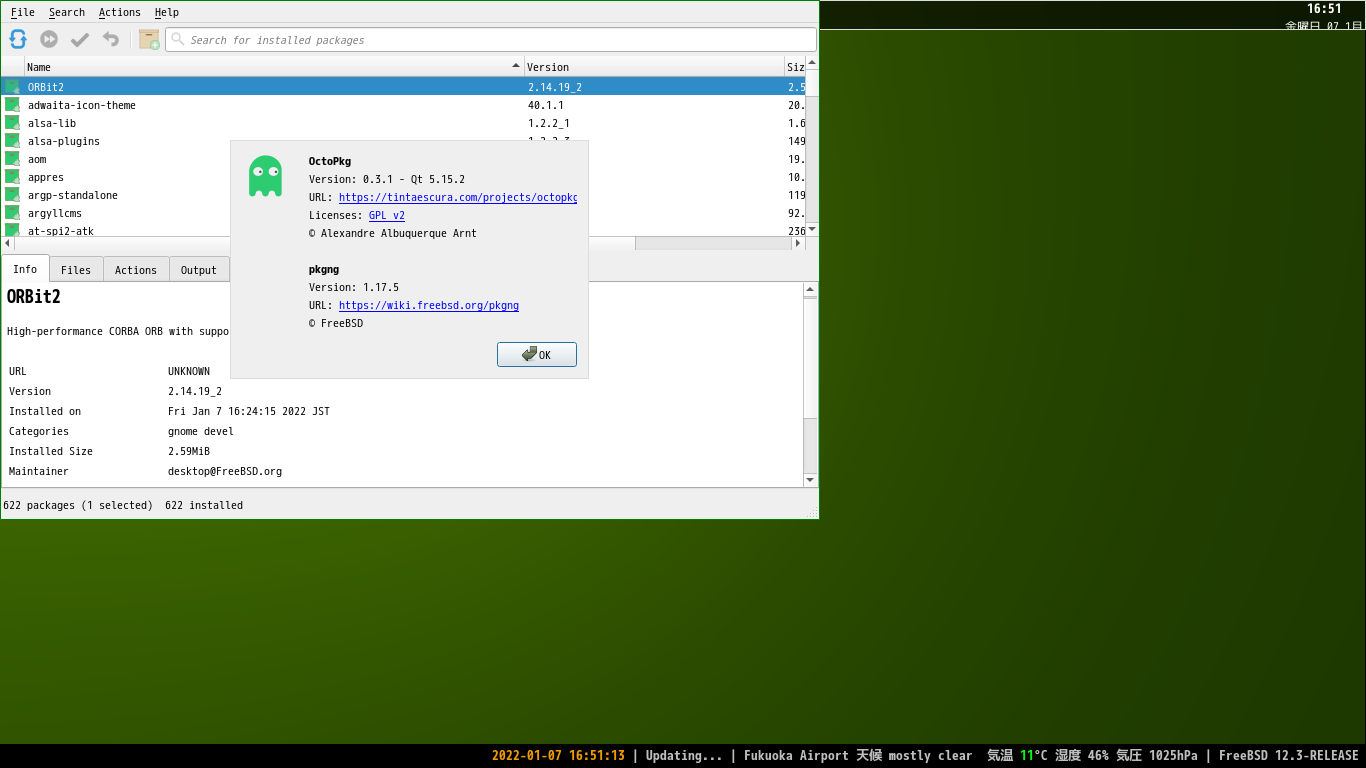
Task: Click the version cell 1.2.2_1
Action: point(549,123)
